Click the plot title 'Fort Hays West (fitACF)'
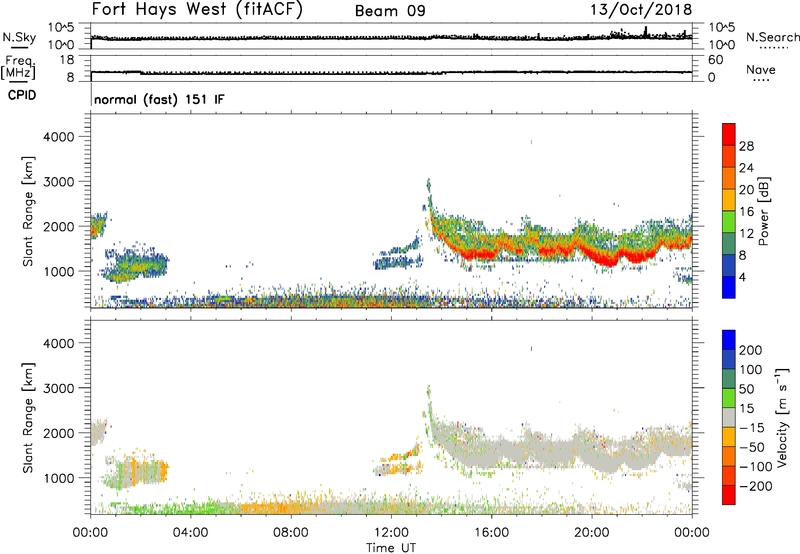This screenshot has width=800, height=554. coord(197,10)
